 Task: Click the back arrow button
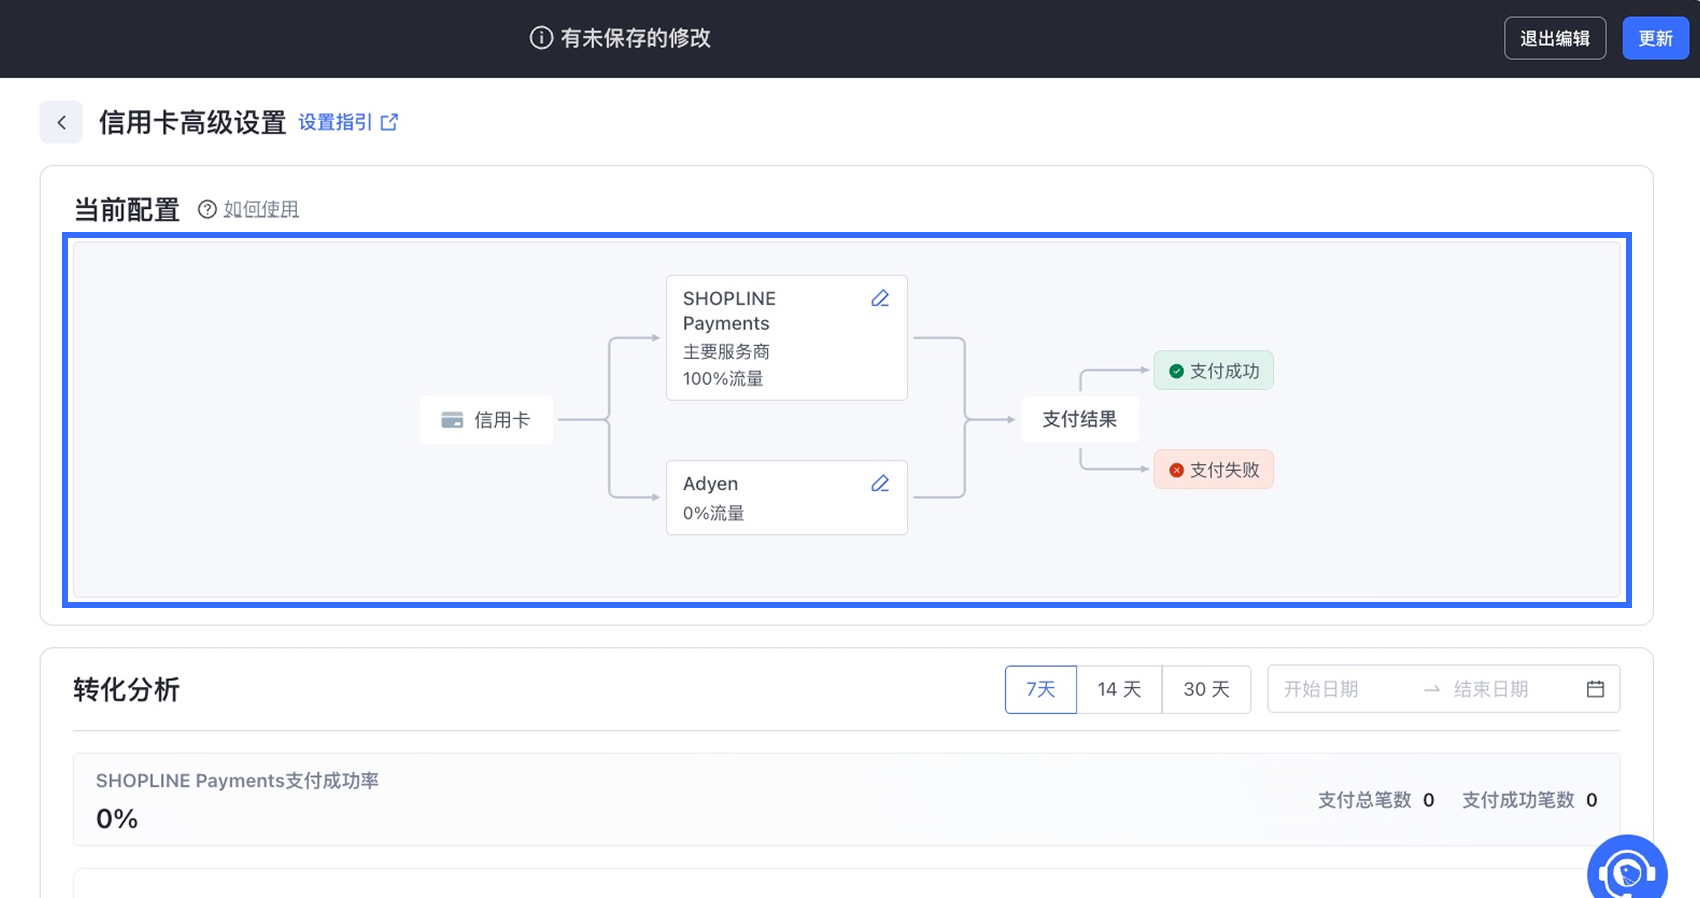61,122
